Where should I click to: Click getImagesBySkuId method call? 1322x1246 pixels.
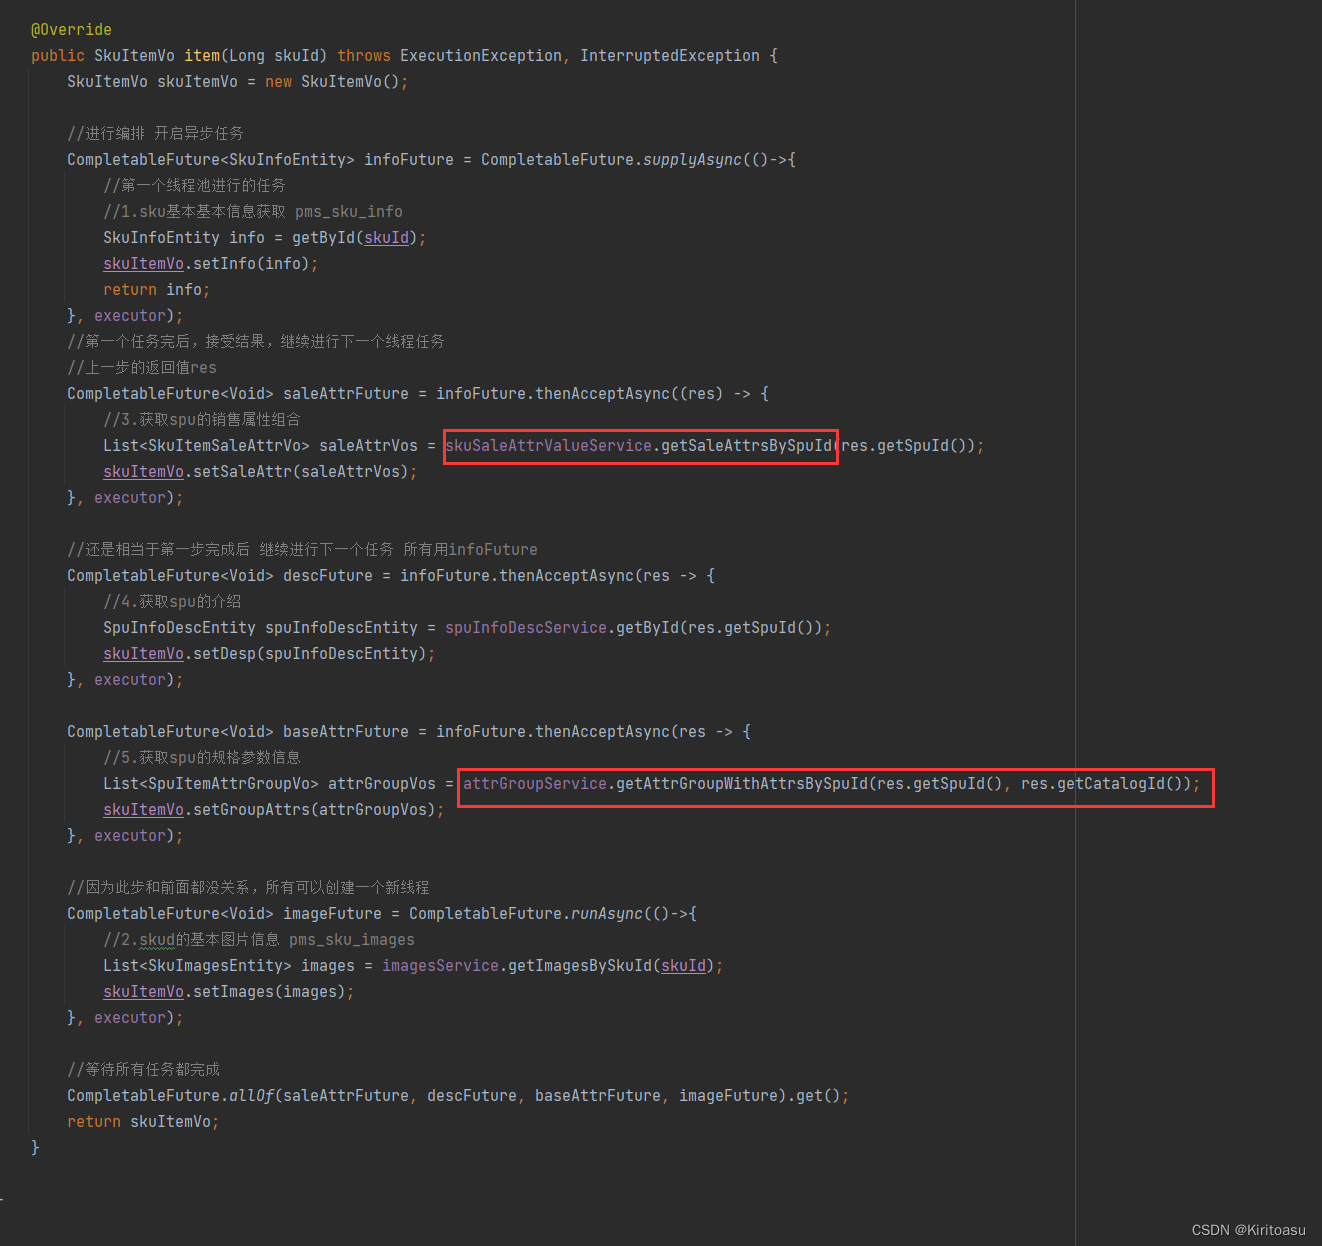(580, 966)
